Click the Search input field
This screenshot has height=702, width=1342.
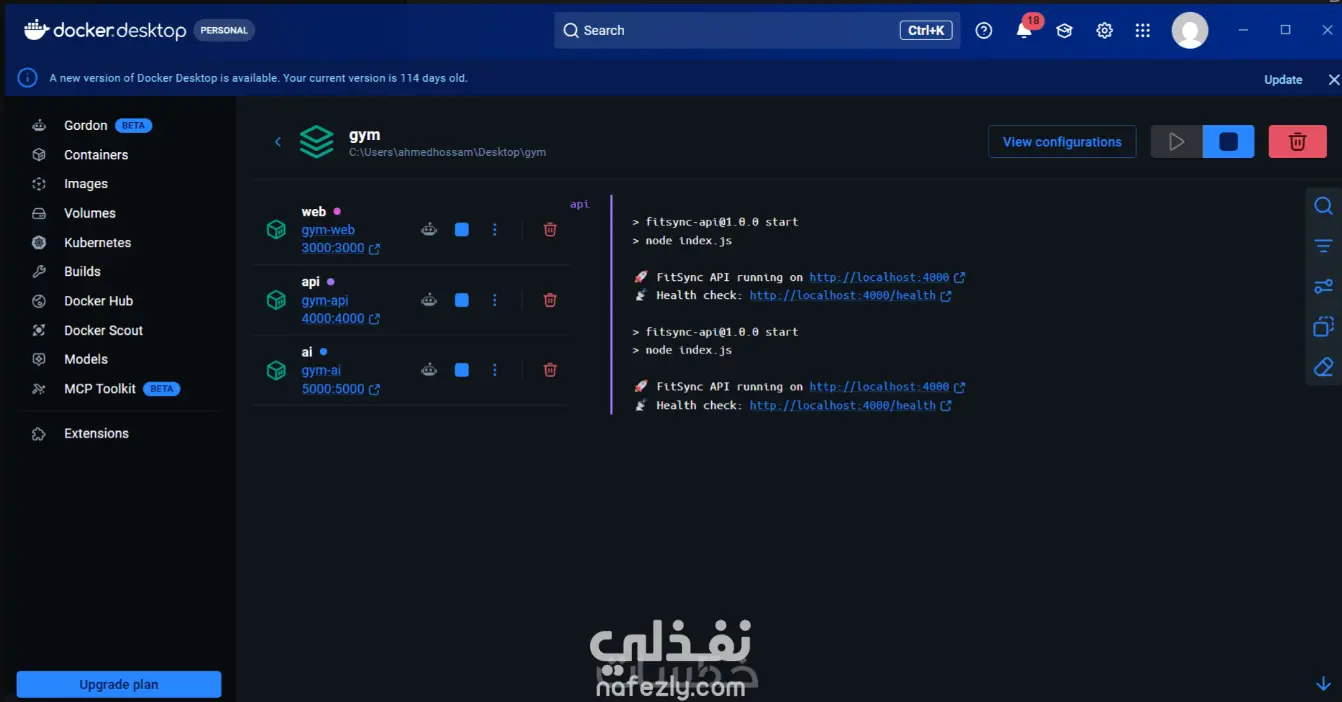757,30
